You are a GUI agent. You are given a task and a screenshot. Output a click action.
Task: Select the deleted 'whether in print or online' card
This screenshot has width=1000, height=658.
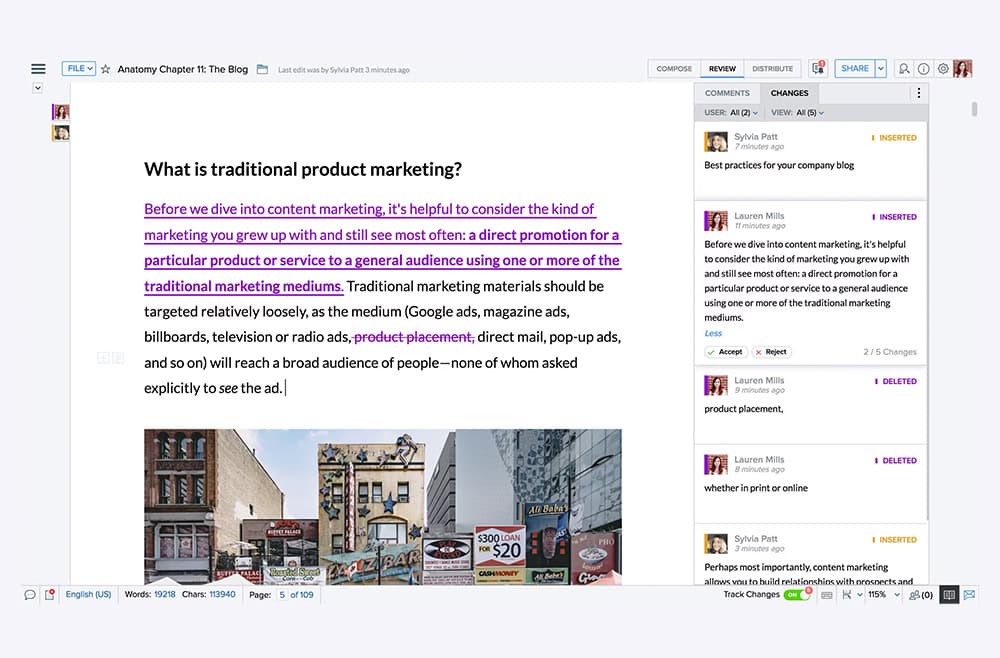point(810,484)
